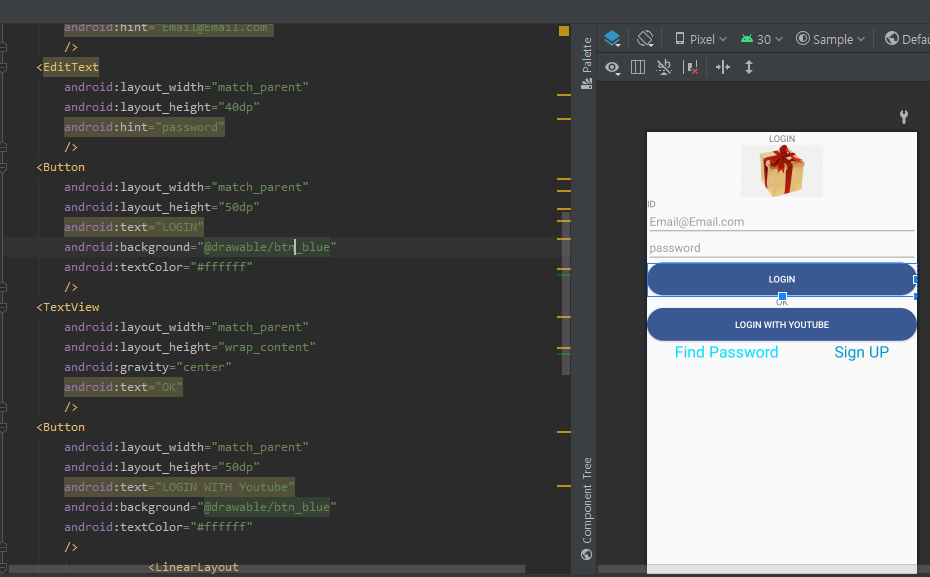Screen dimensions: 930x577
Task: Collapse the TextView tag fold marker
Action: pos(4,307)
